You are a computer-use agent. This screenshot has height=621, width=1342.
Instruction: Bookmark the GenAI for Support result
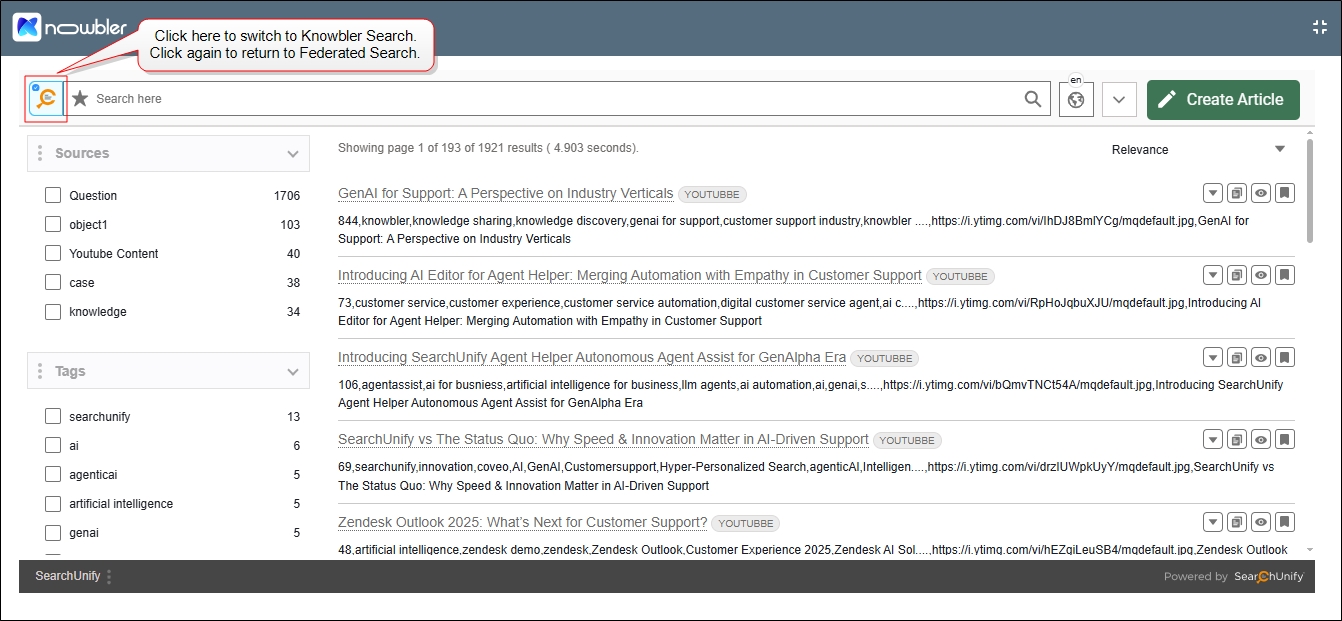coord(1286,193)
